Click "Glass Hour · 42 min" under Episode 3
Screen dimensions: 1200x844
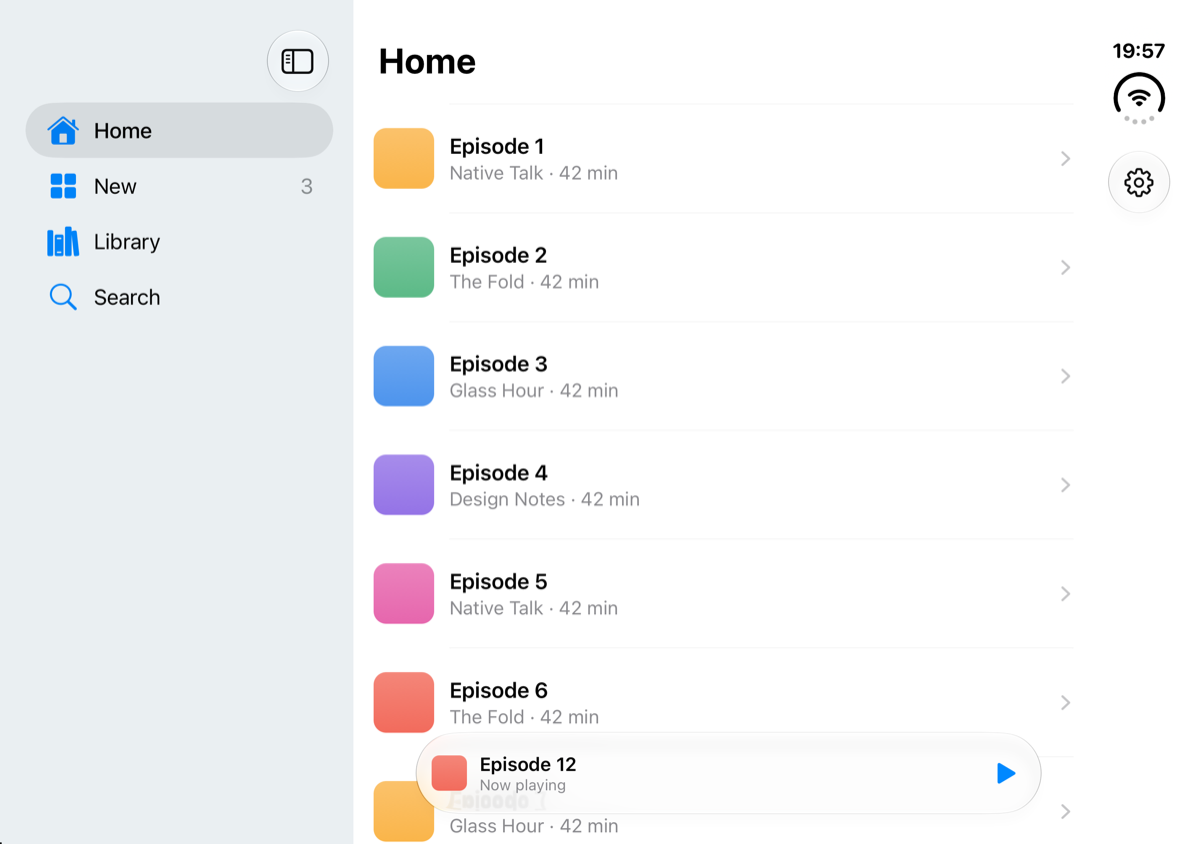534,390
